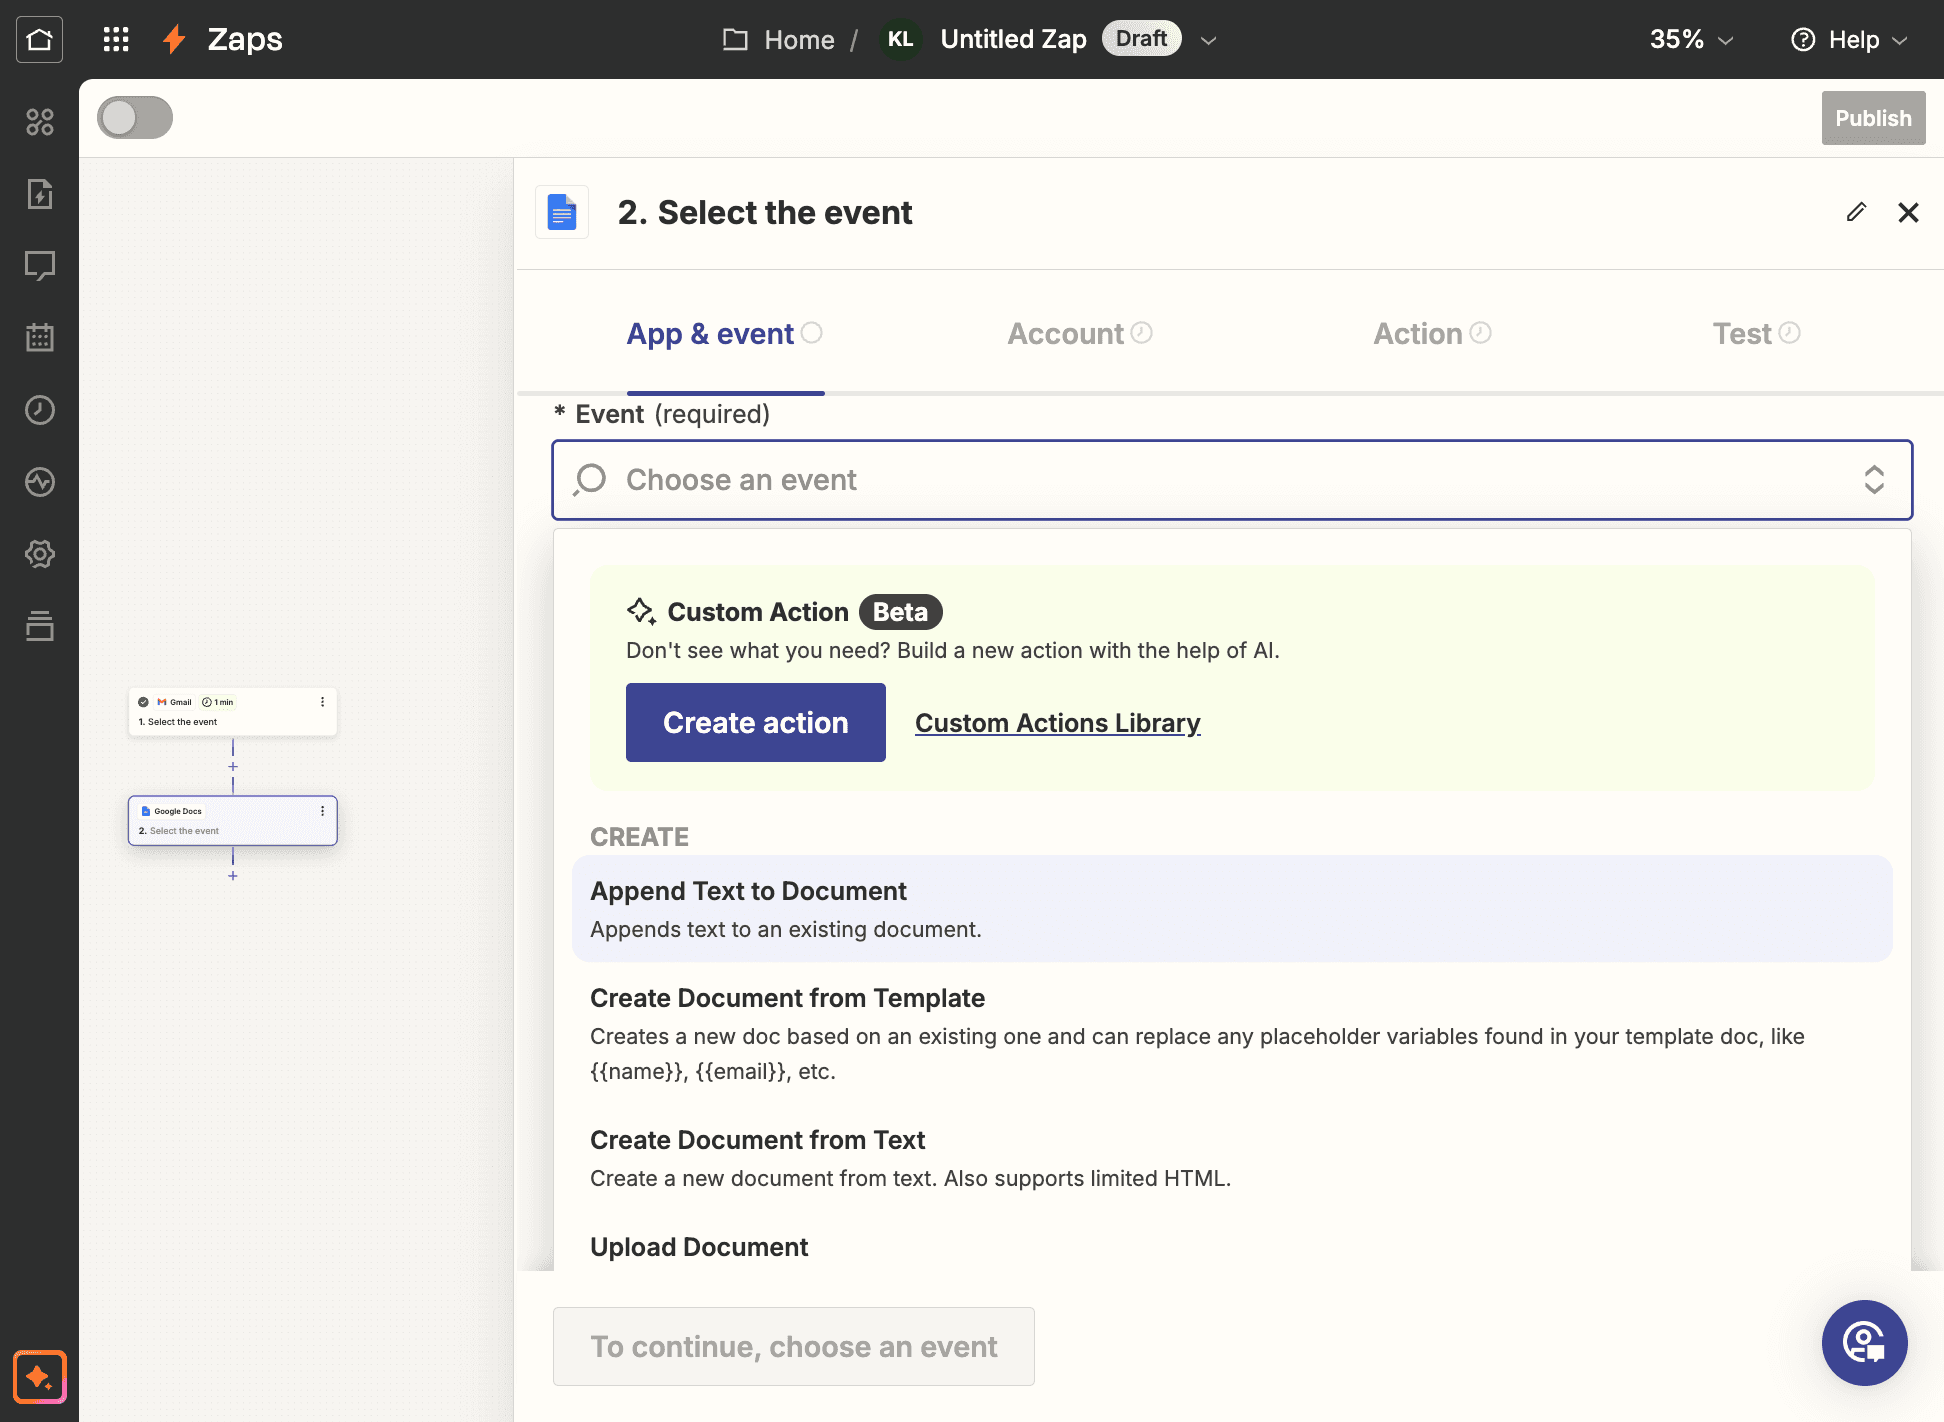Click the CREATE section heading
Screen dimensions: 1944x1422
click(639, 837)
